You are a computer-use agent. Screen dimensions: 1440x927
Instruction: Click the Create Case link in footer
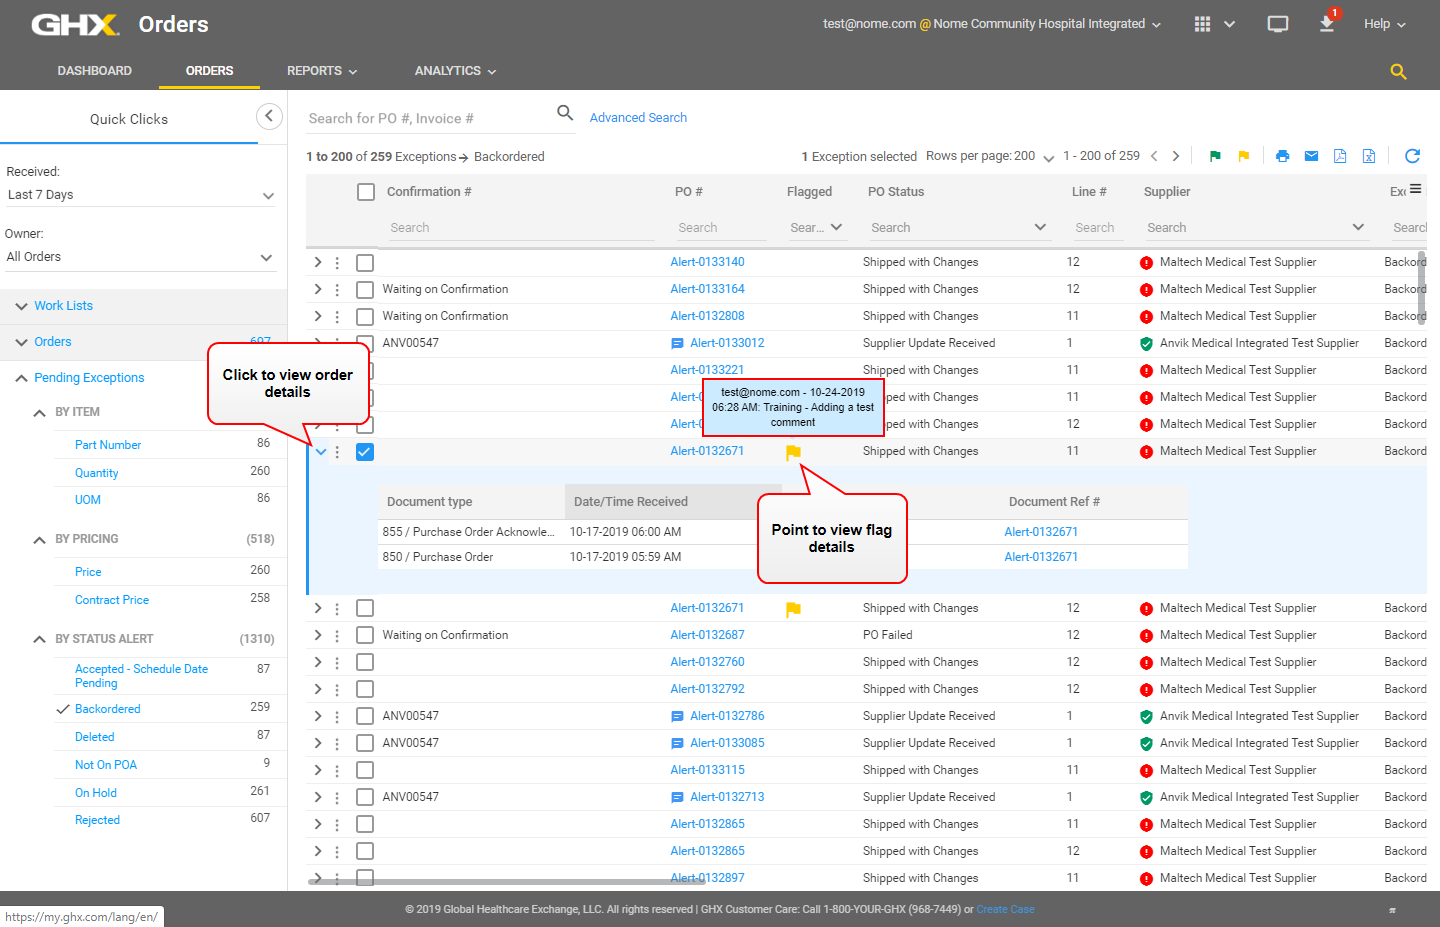click(x=1005, y=909)
